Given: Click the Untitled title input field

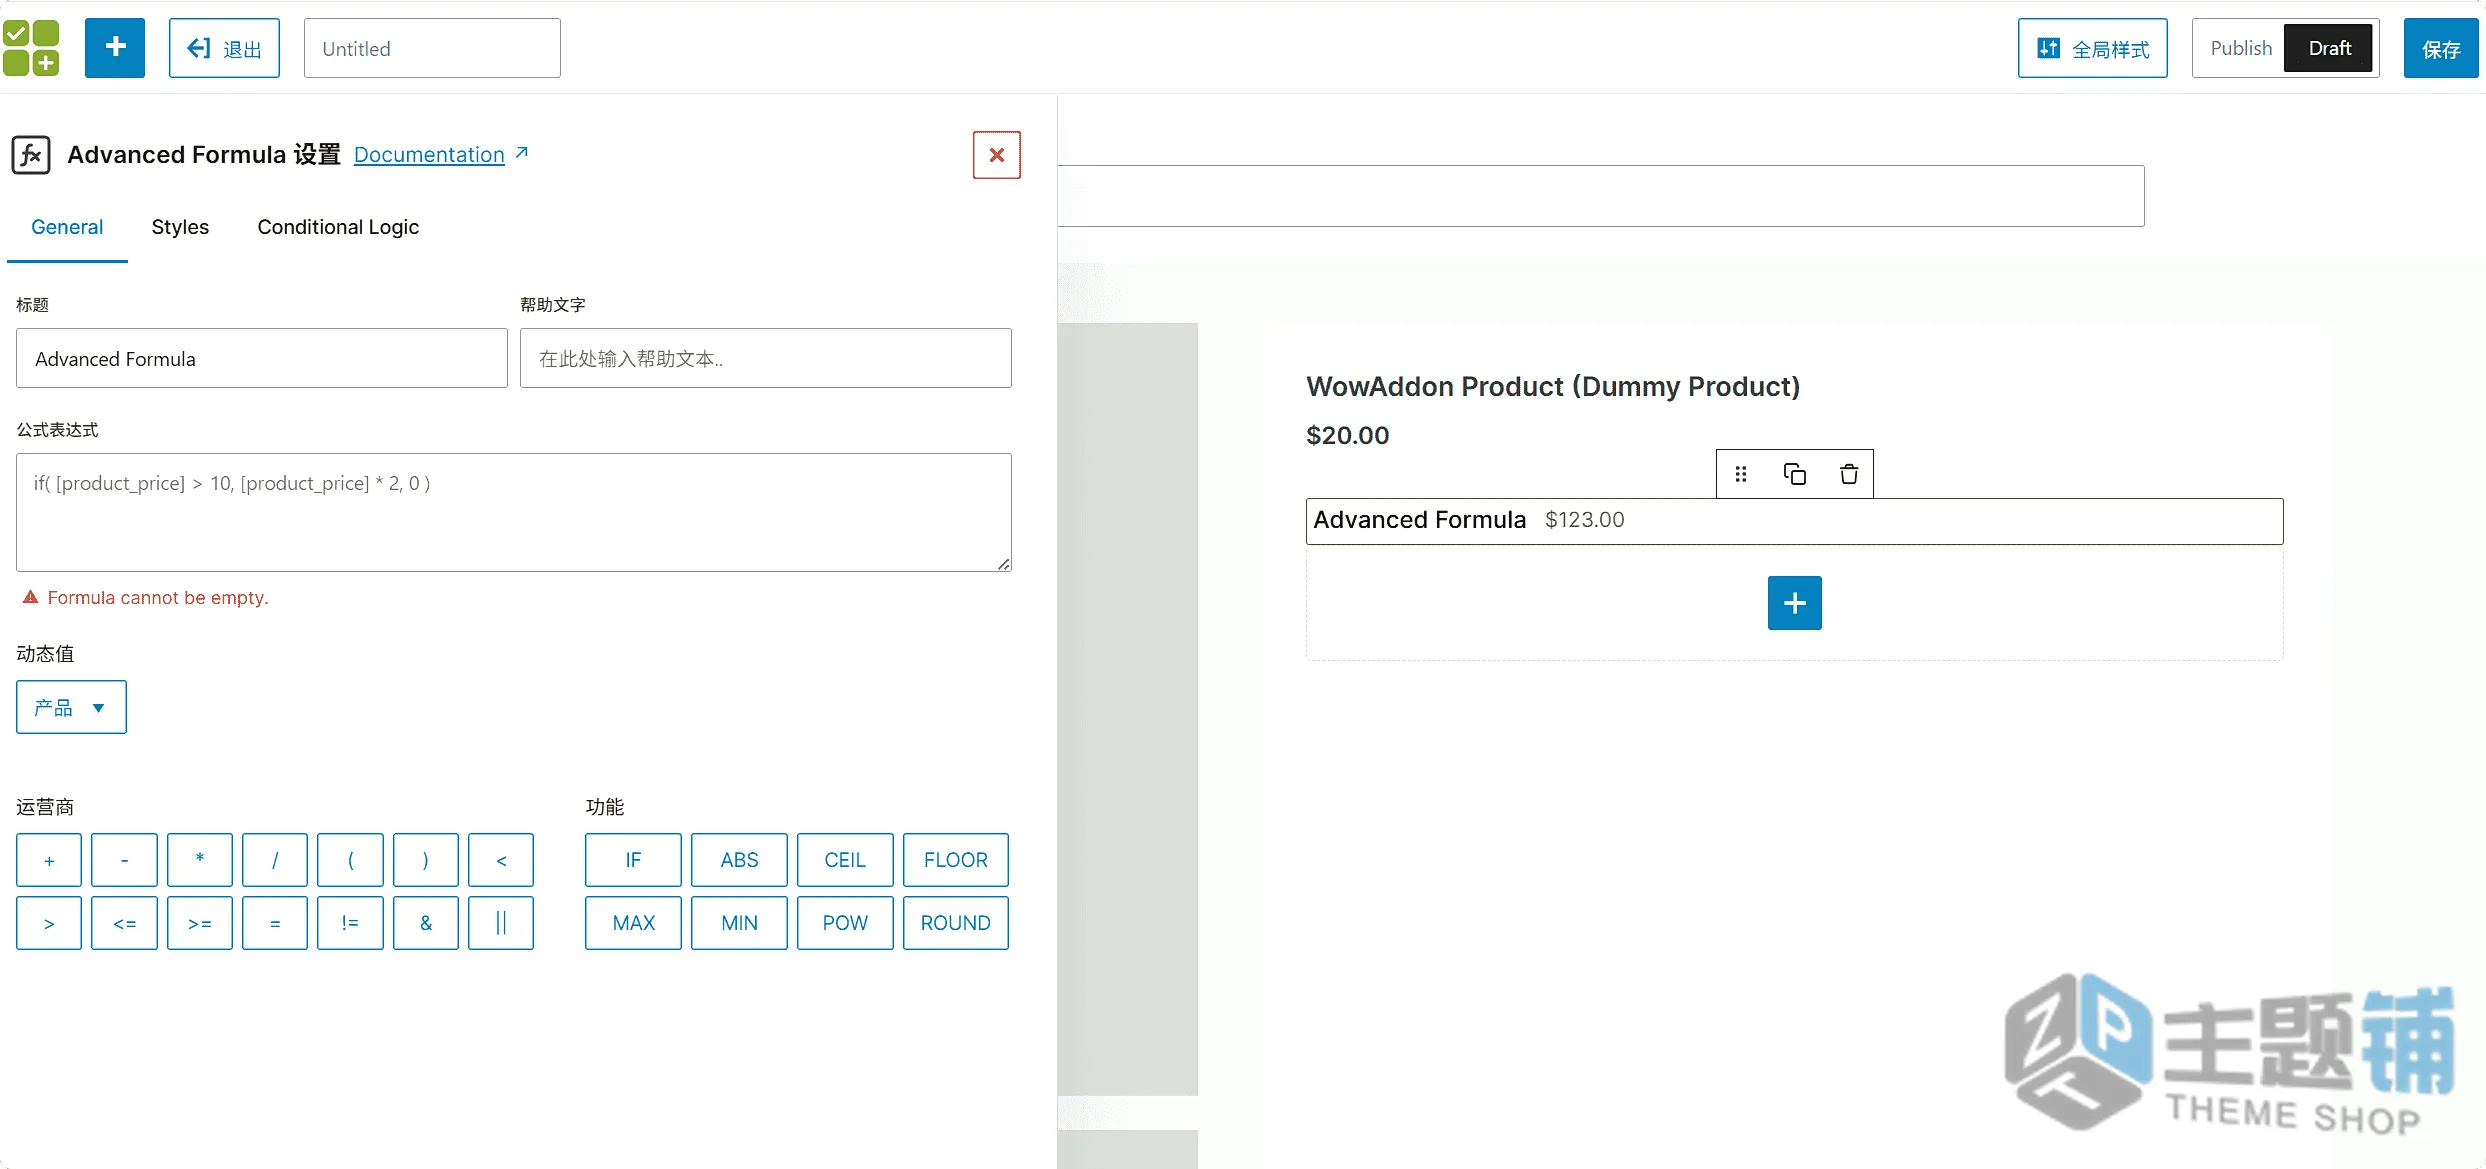Looking at the screenshot, I should [432, 48].
